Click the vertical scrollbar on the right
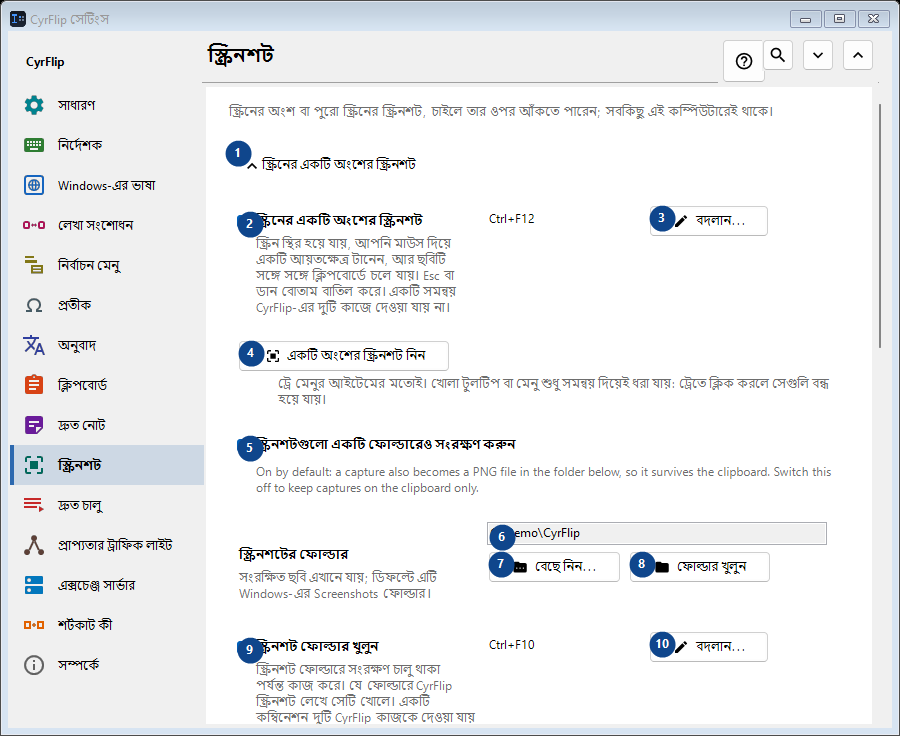The height and width of the screenshot is (736, 900). coord(880,226)
